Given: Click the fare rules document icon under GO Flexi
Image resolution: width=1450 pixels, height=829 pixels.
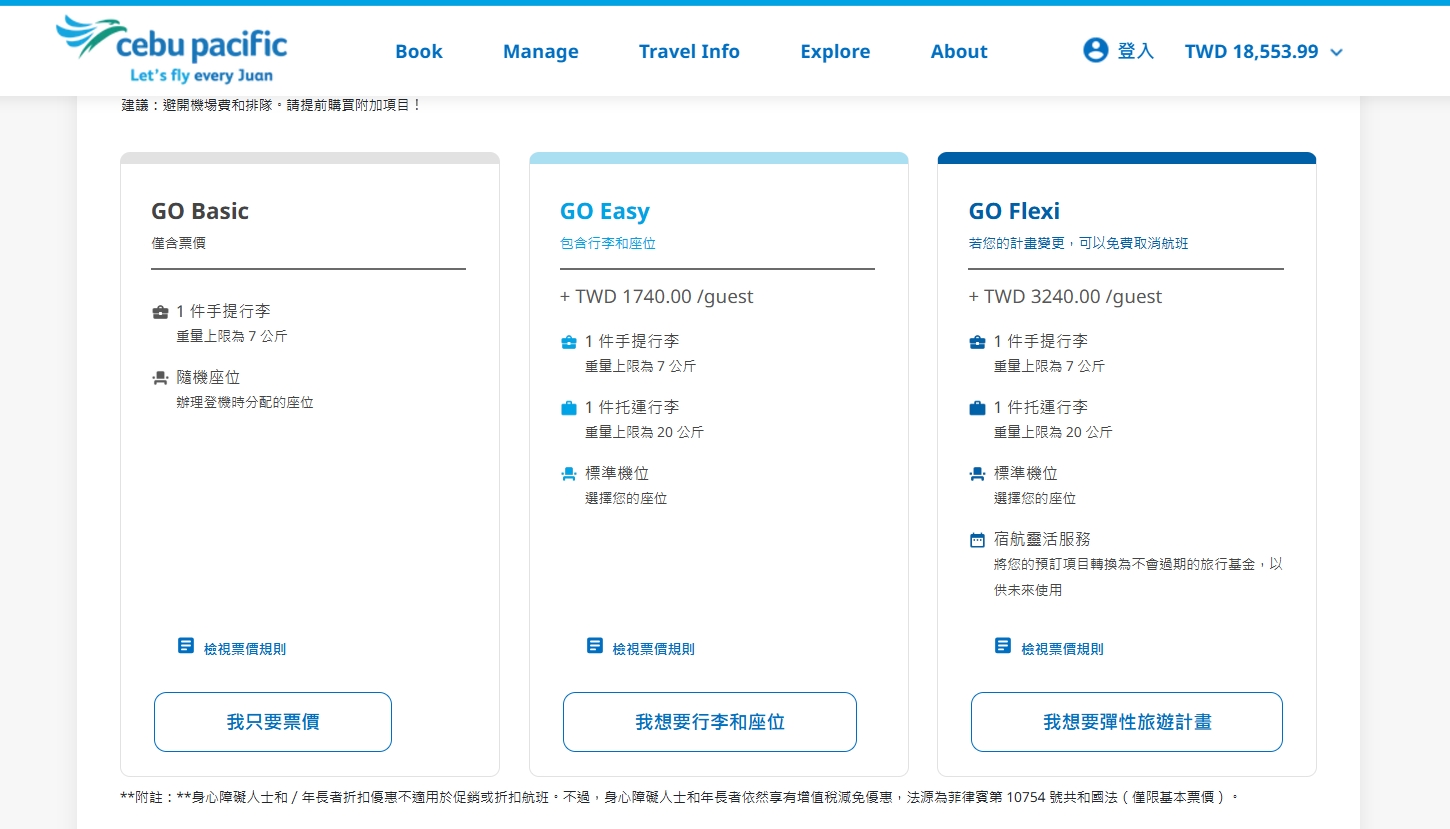Looking at the screenshot, I should (x=1002, y=645).
